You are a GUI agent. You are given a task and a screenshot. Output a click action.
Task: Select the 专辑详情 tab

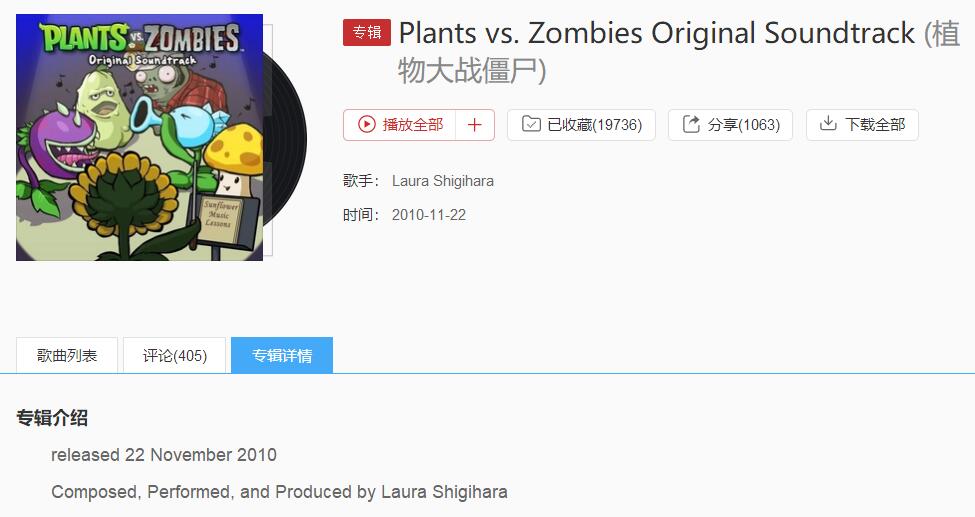pyautogui.click(x=282, y=355)
